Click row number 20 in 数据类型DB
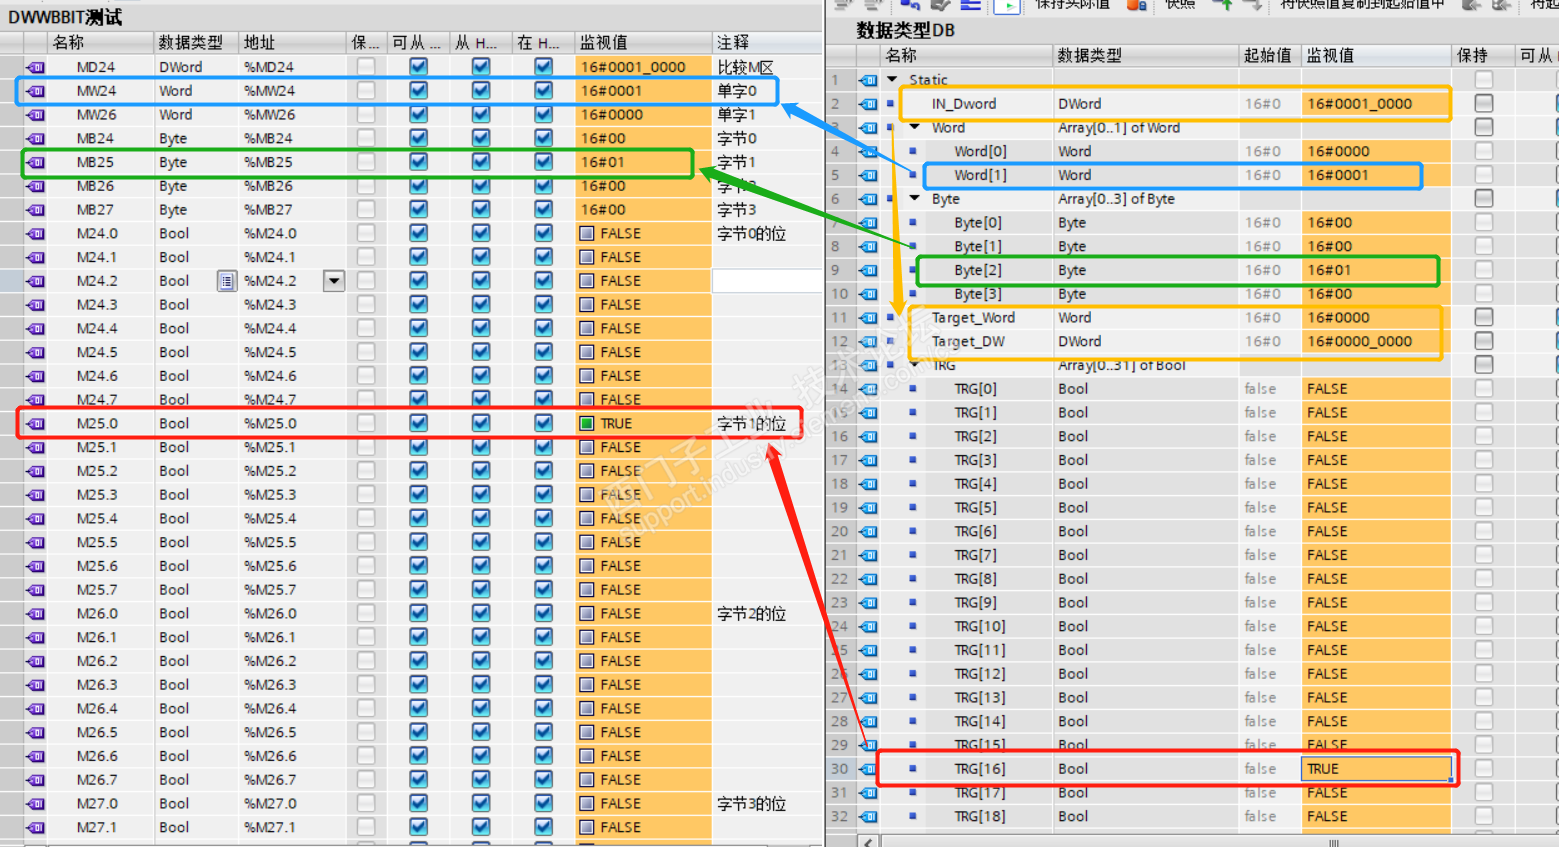 click(x=839, y=531)
